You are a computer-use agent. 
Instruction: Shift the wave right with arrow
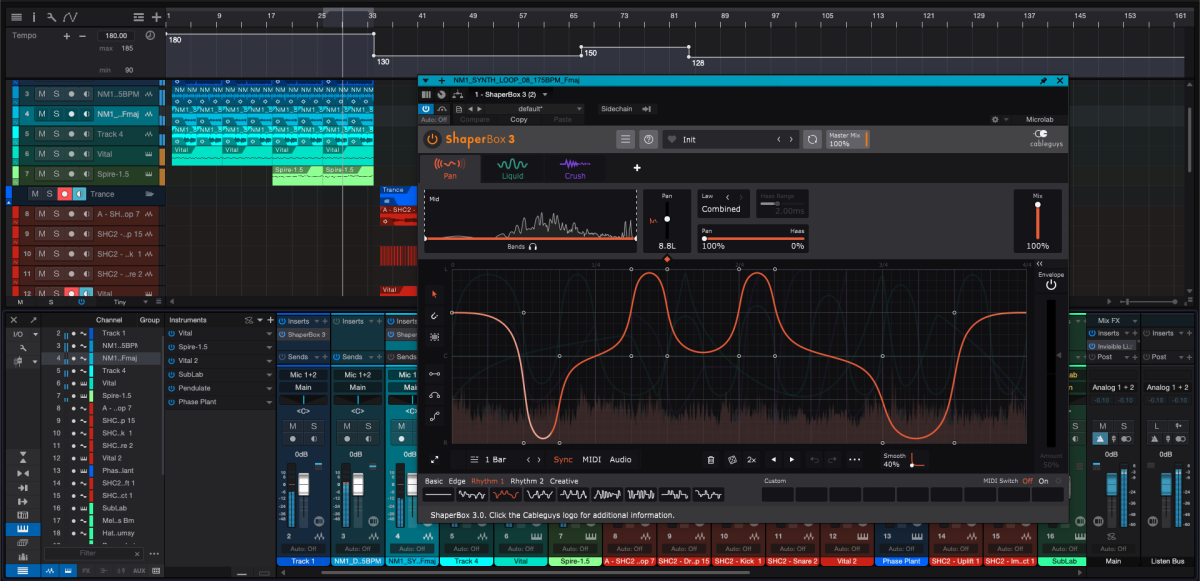pos(792,460)
